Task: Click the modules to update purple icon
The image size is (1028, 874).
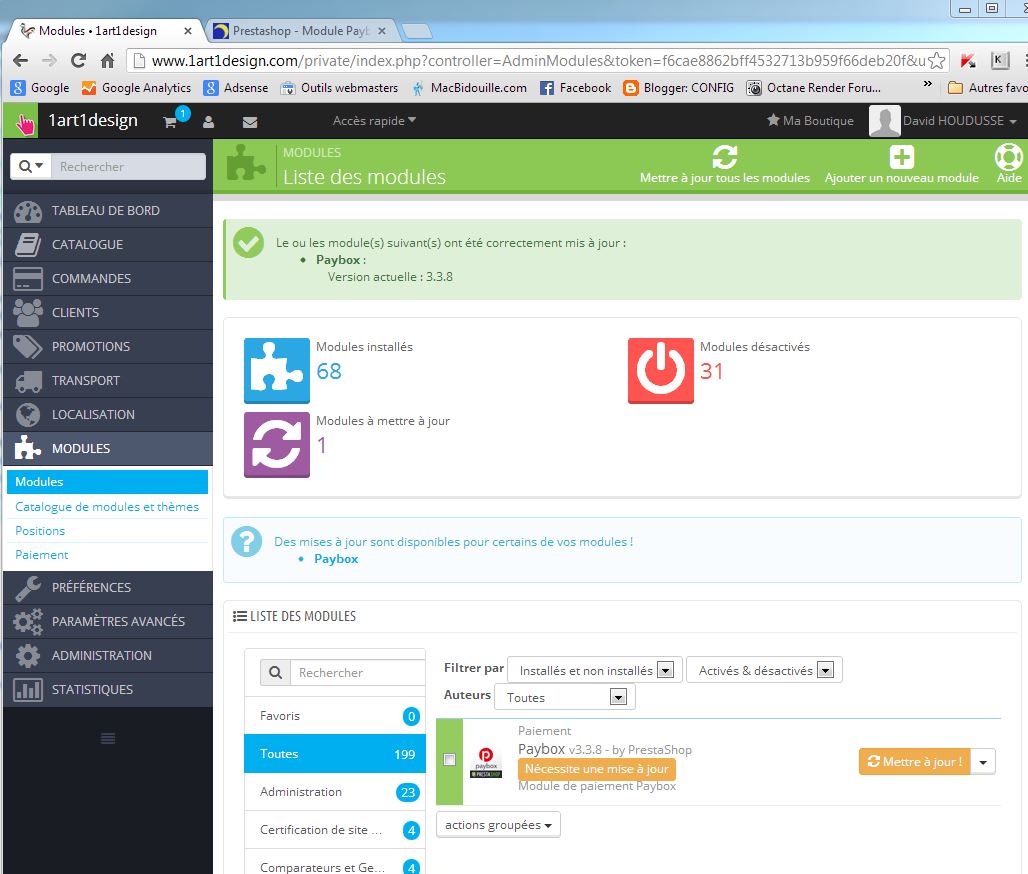Action: click(277, 445)
